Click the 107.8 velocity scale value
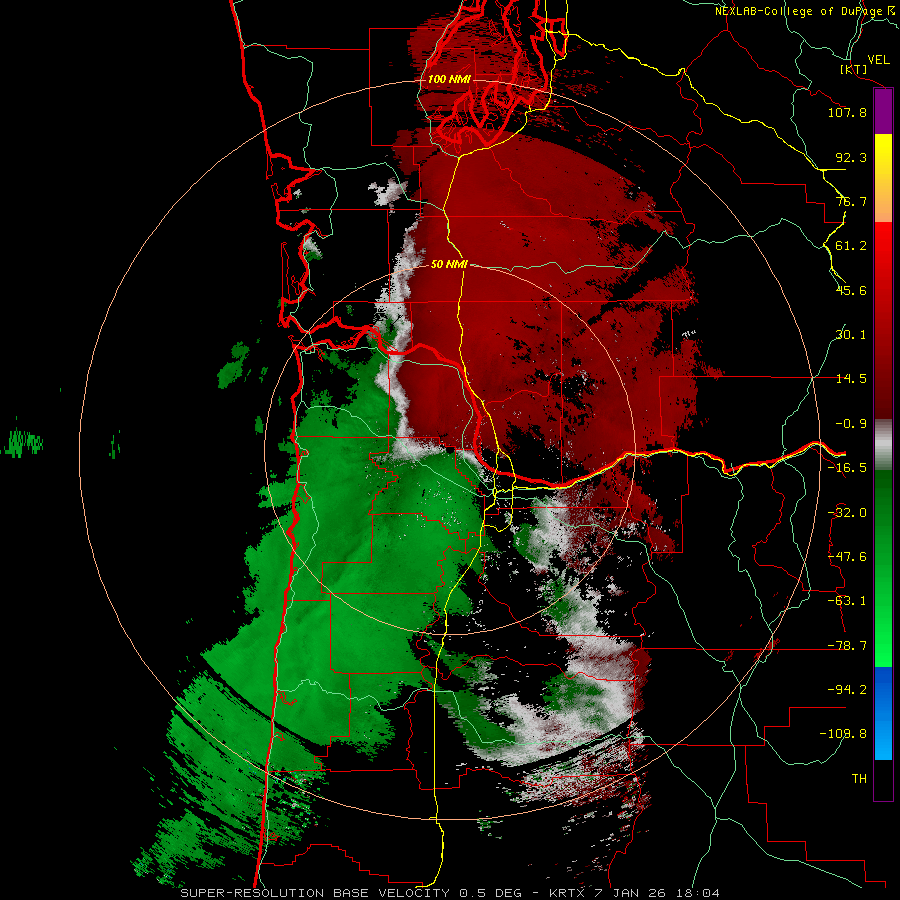This screenshot has height=900, width=900. 847,112
